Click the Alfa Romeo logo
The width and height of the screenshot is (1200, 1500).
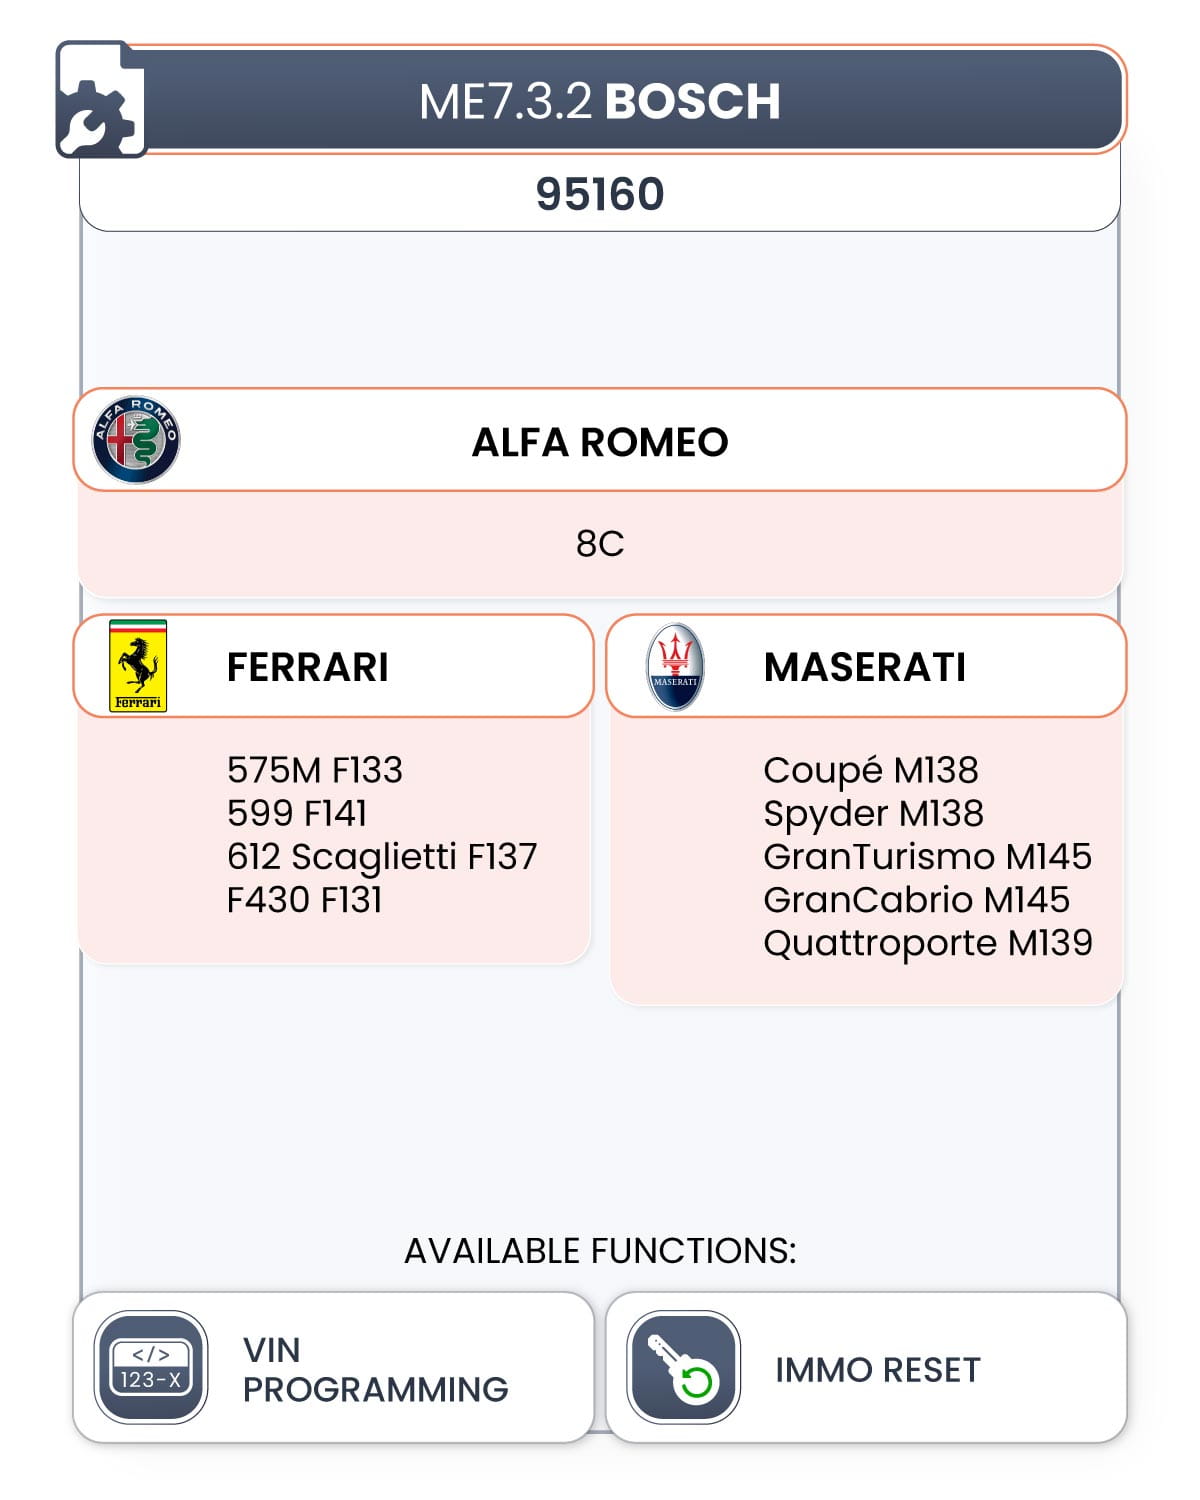click(x=136, y=440)
